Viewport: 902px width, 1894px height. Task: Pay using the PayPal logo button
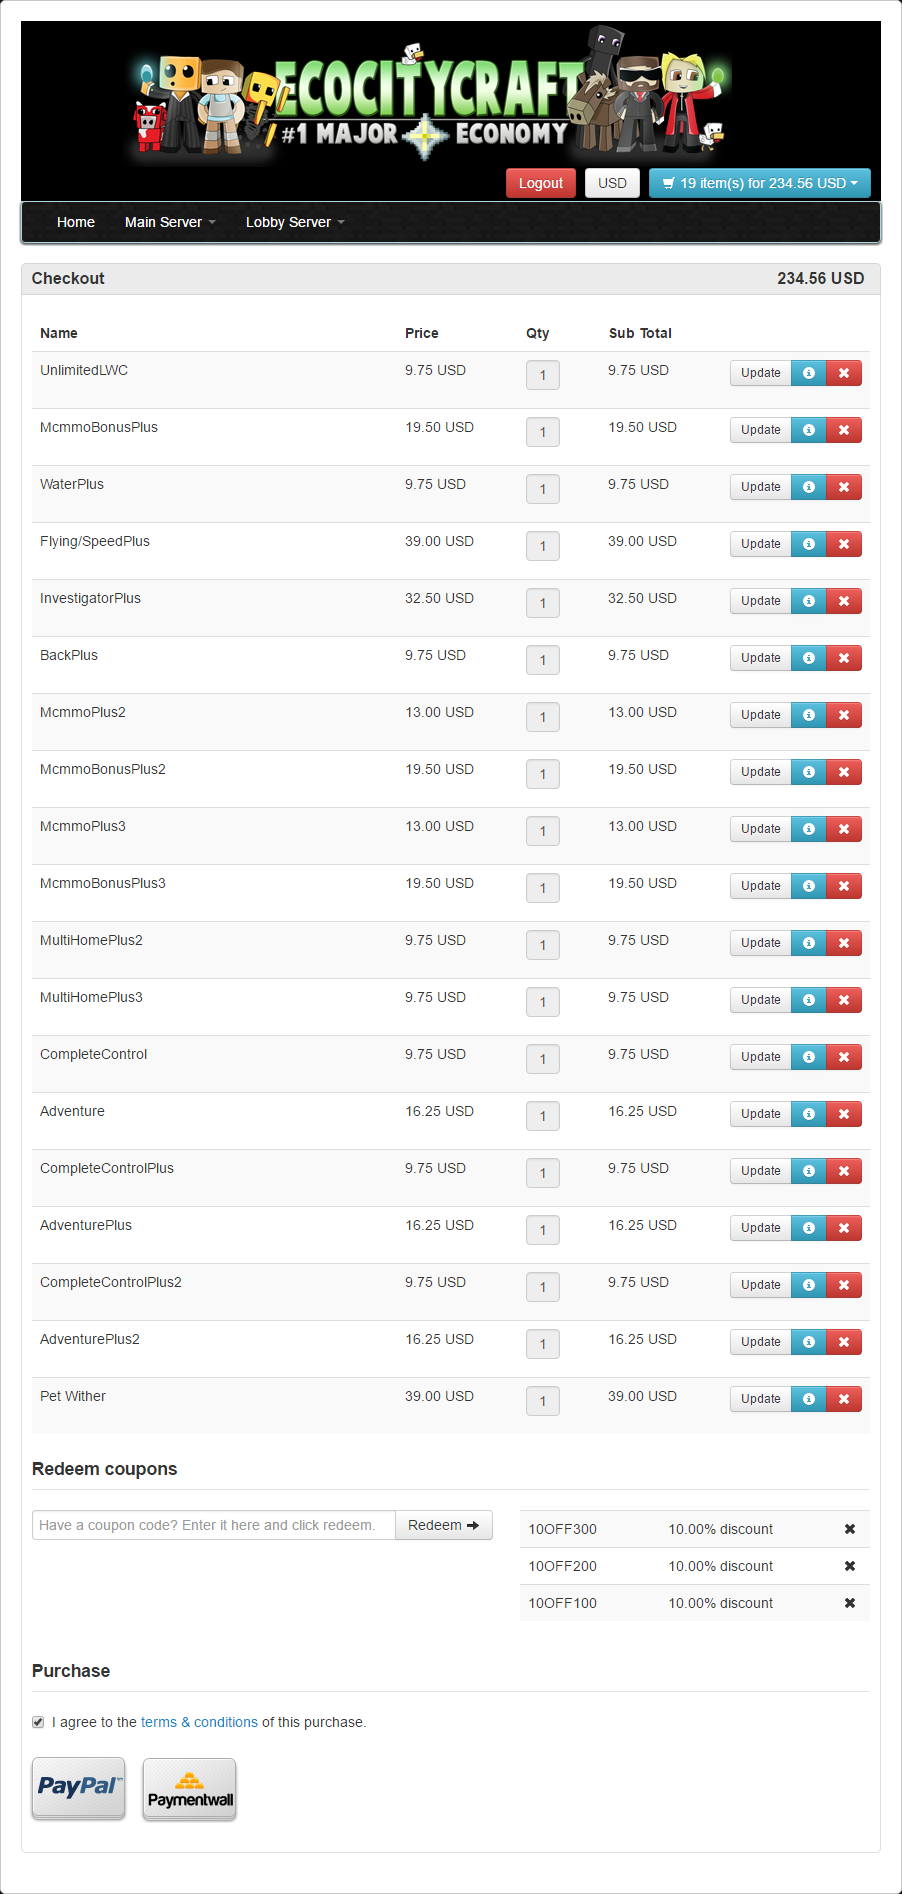pos(79,1788)
